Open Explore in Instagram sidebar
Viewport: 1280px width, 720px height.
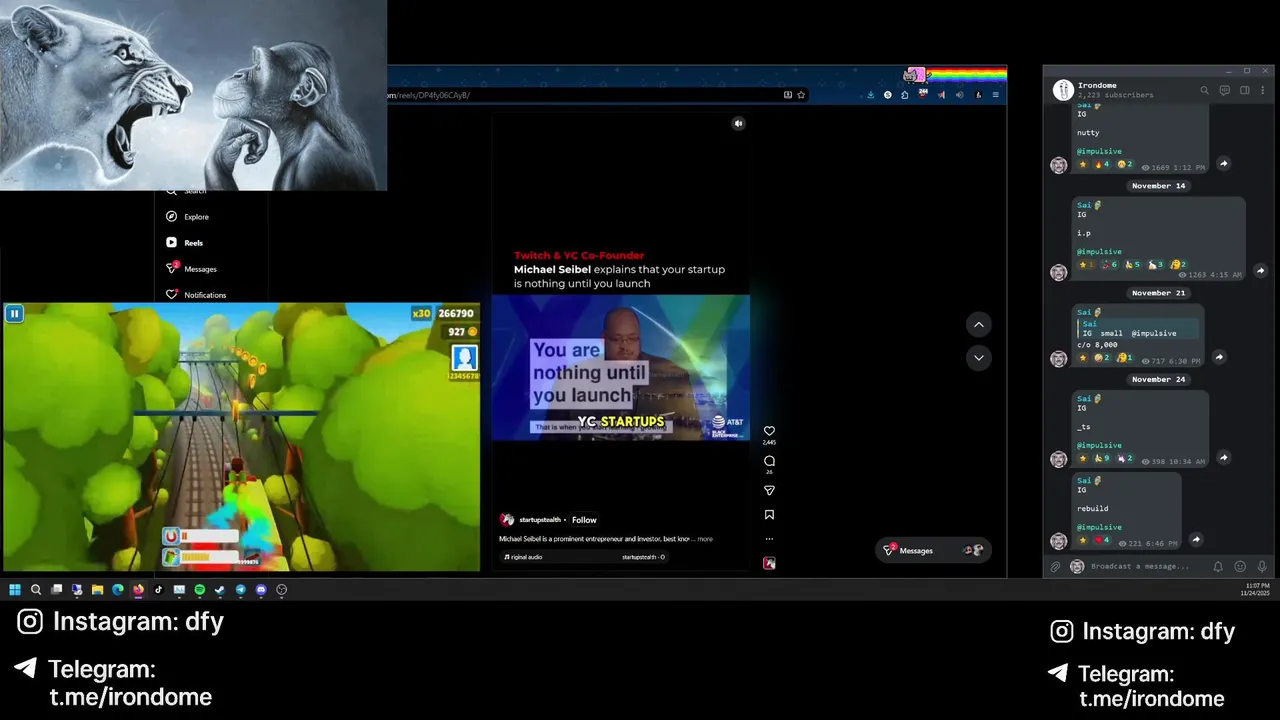pos(188,217)
